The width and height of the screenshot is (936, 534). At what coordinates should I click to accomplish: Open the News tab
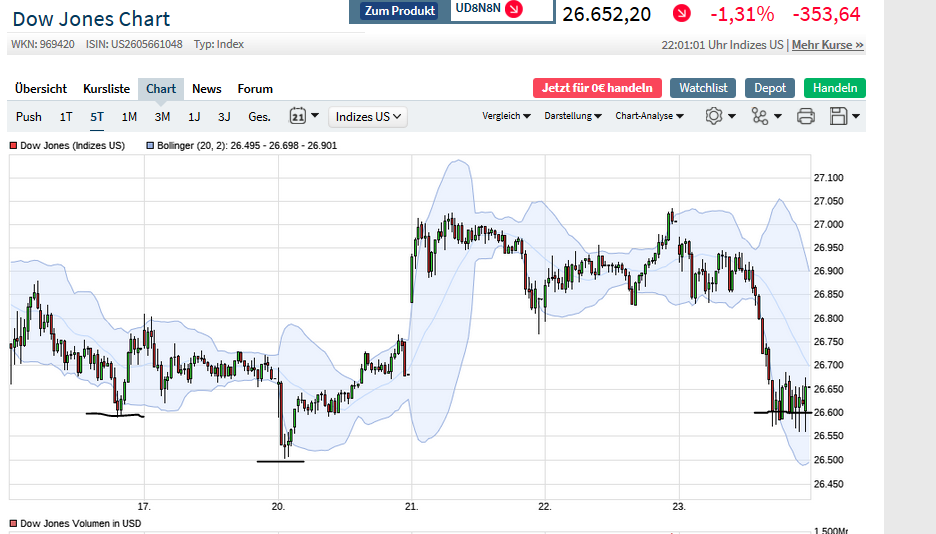pos(207,89)
